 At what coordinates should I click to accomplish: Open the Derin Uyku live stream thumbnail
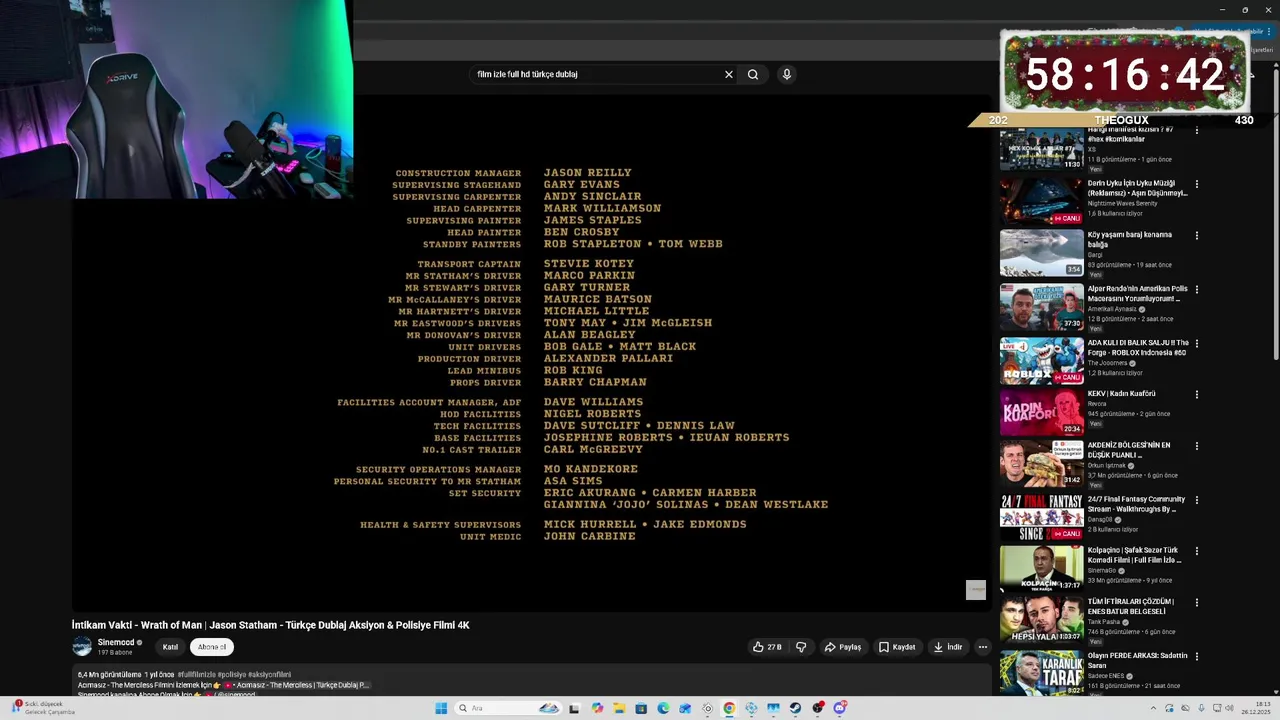click(x=1041, y=202)
